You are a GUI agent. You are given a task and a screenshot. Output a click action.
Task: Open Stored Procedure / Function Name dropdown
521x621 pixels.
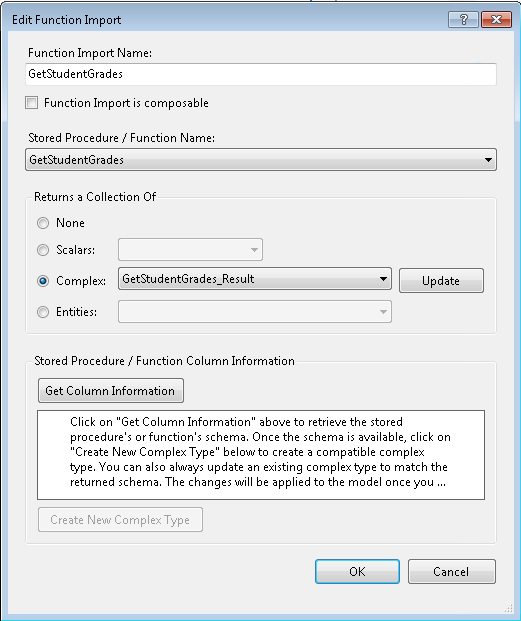point(260,160)
